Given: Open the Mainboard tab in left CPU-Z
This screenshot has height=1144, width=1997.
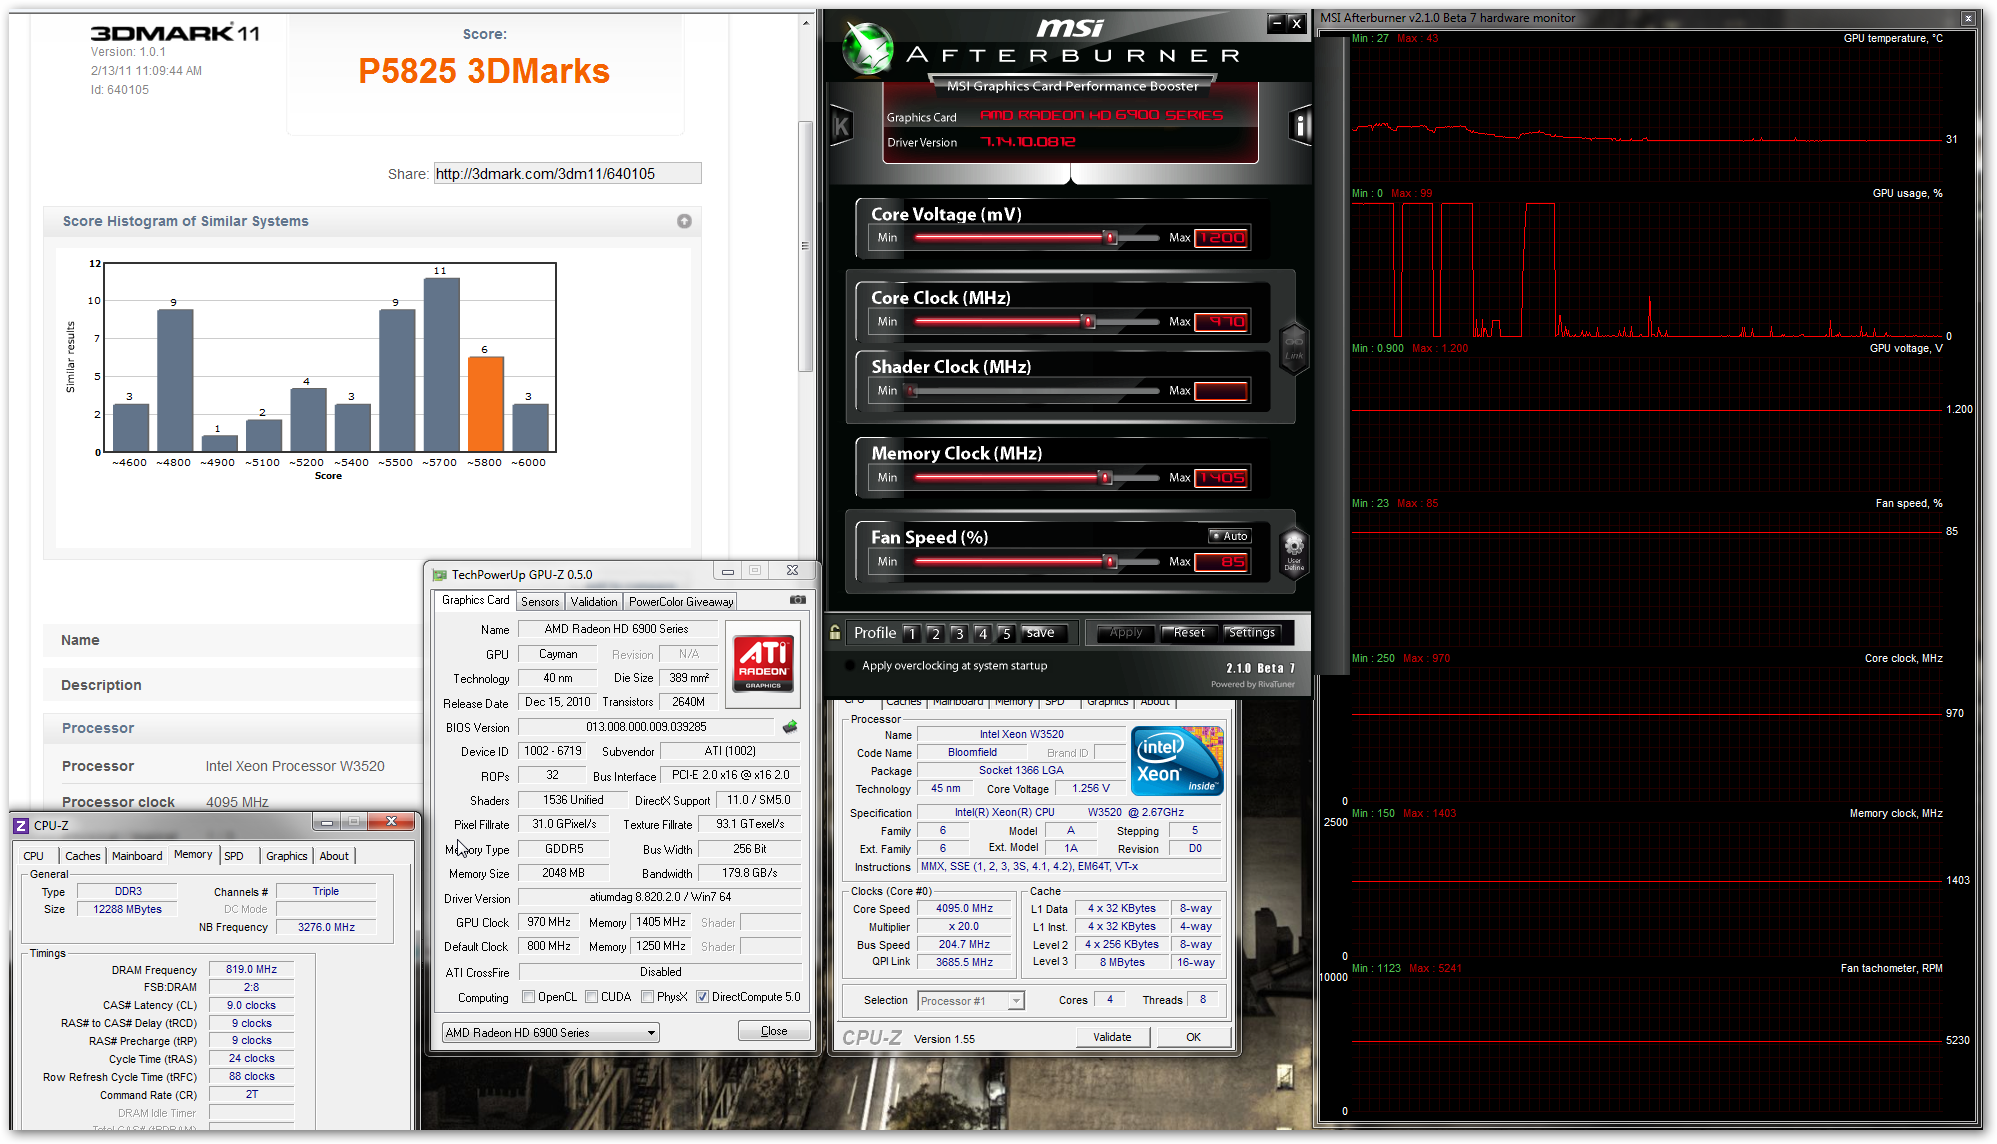Looking at the screenshot, I should click(x=137, y=856).
